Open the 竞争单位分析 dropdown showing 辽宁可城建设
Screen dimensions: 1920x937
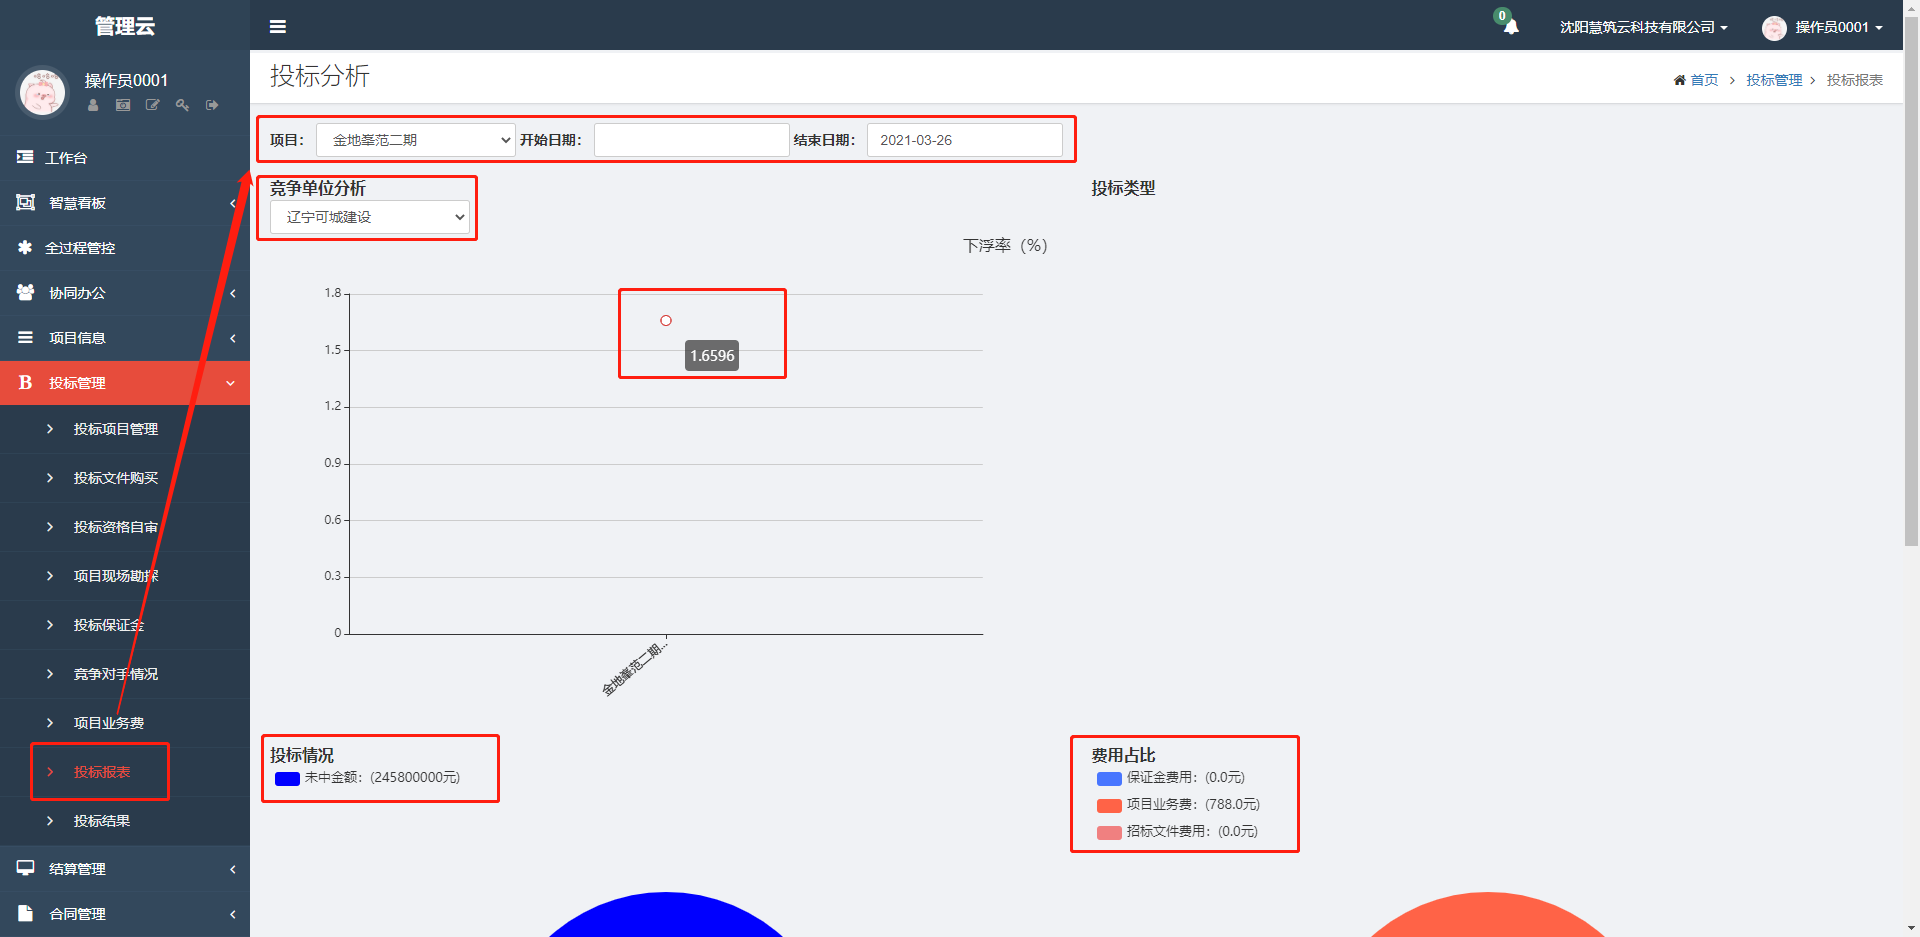point(370,217)
